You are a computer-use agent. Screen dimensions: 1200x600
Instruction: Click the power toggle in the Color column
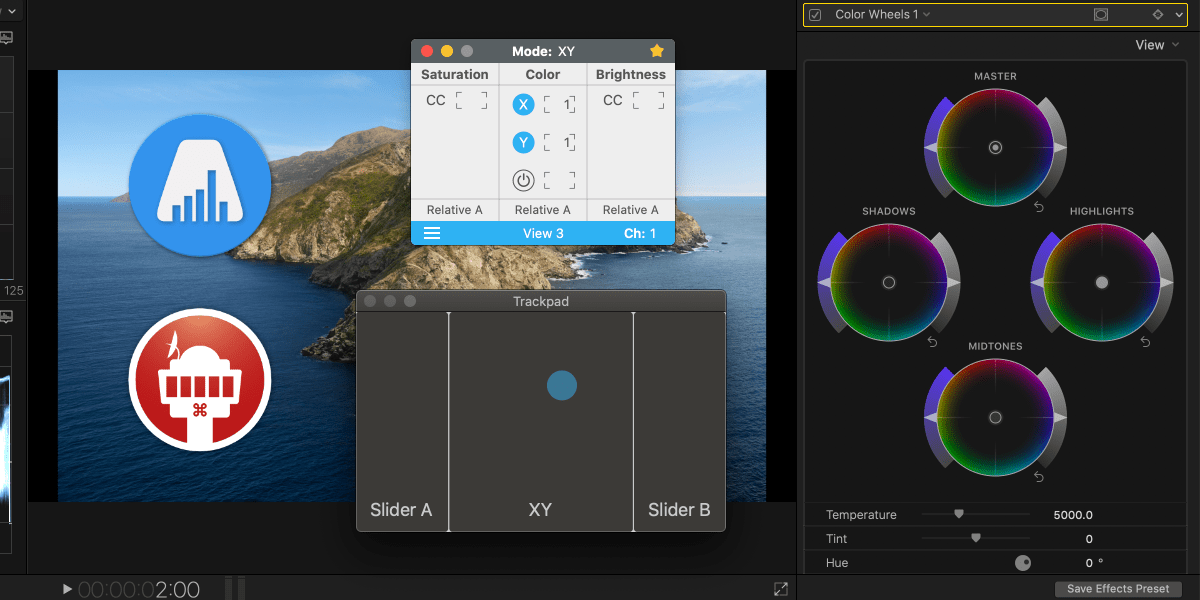coord(522,180)
